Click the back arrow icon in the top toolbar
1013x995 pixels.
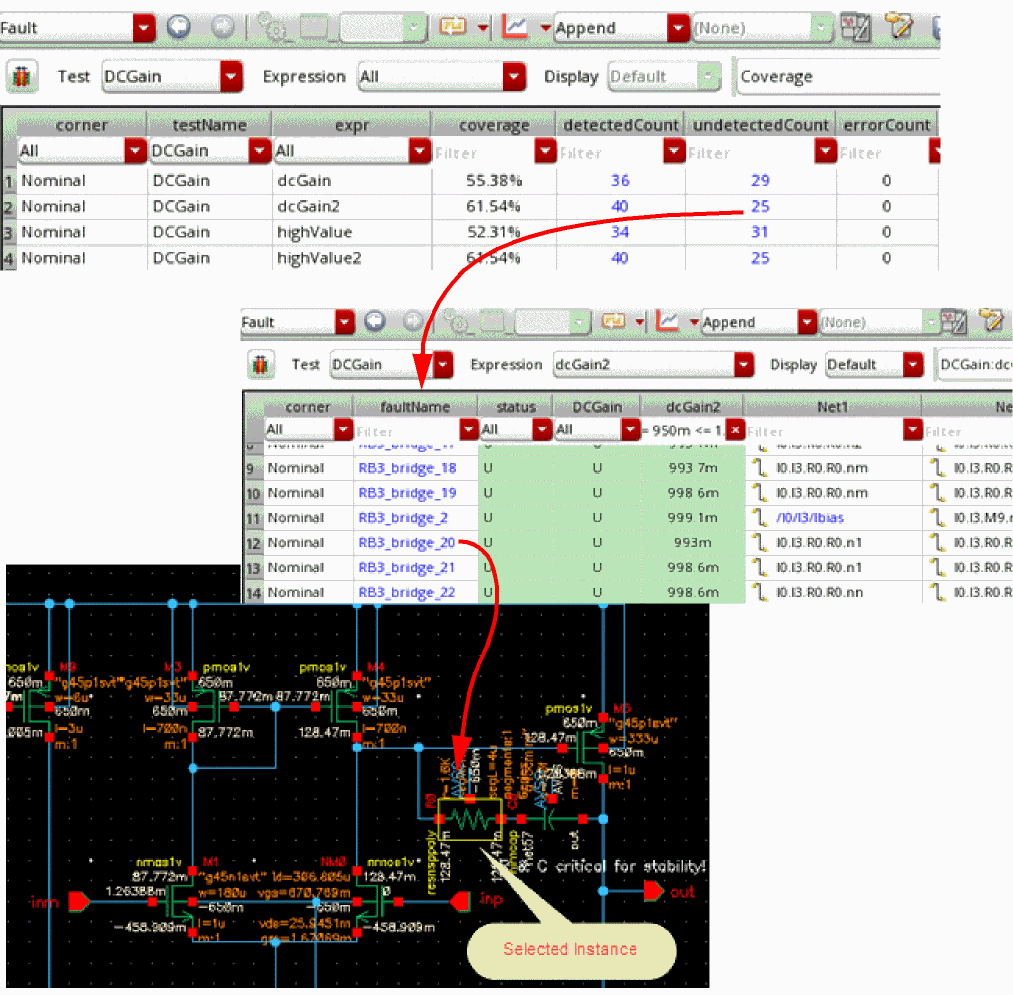[178, 27]
